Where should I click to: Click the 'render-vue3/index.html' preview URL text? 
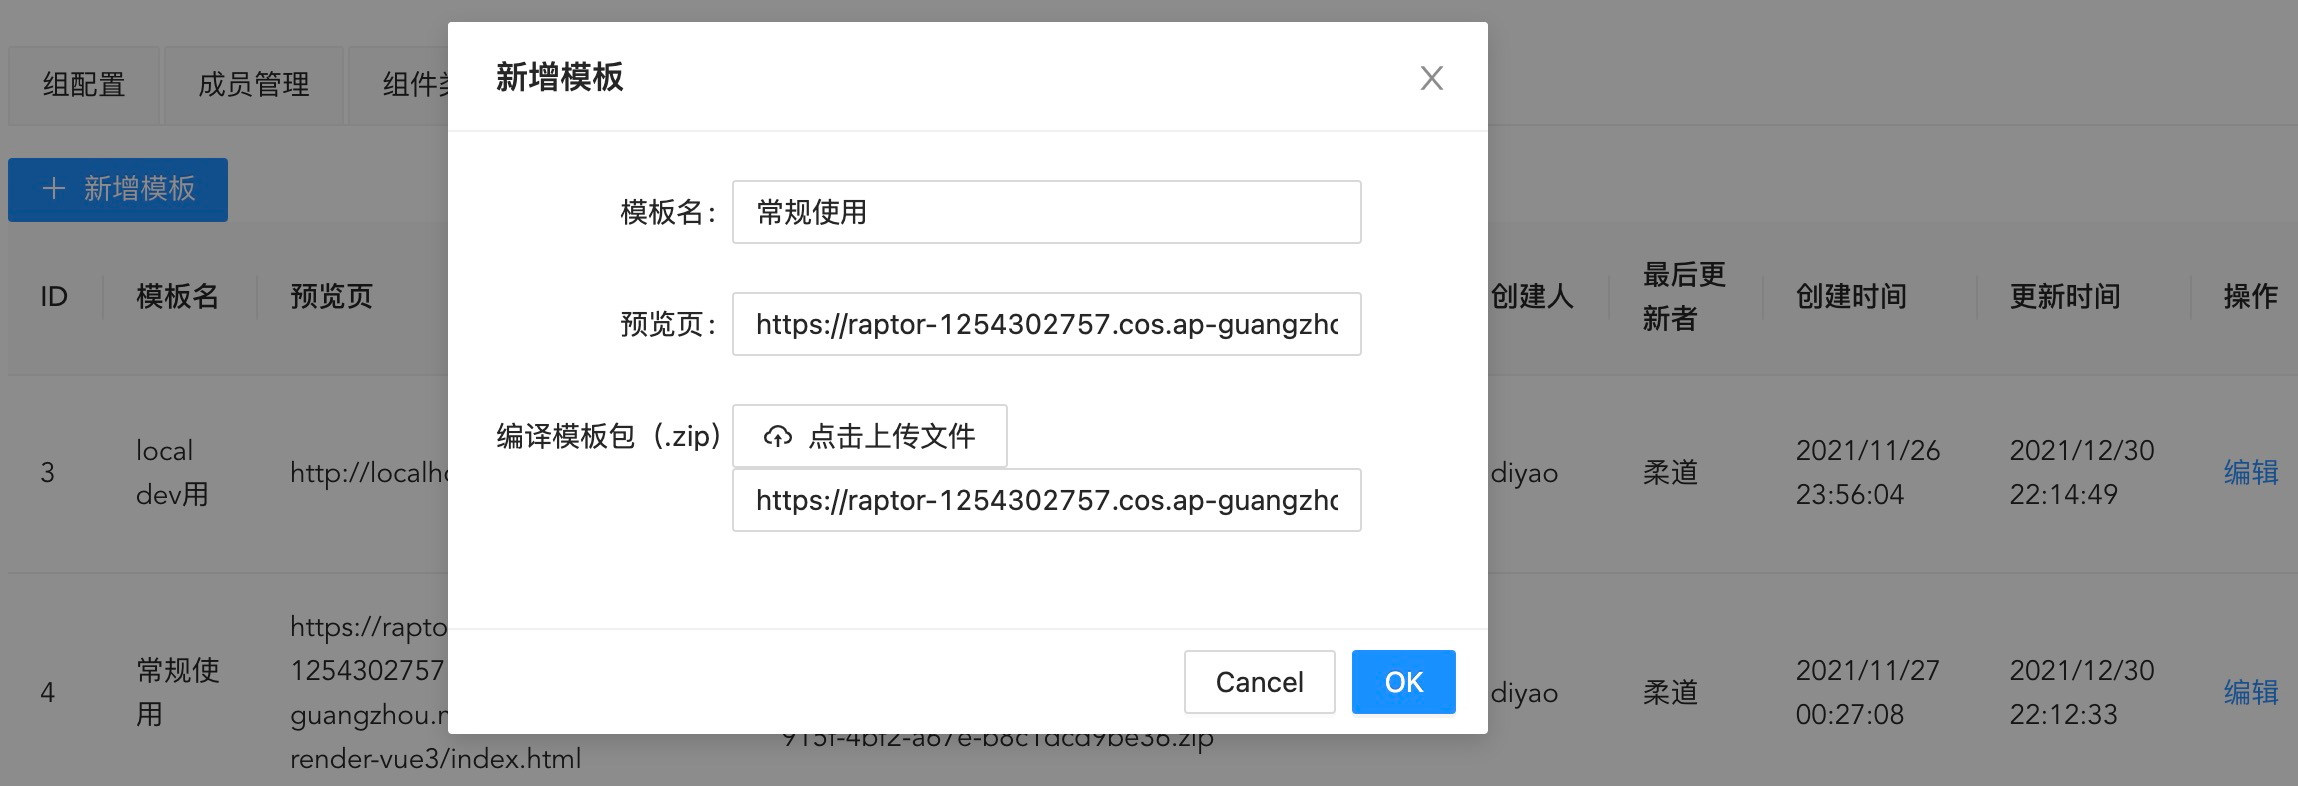click(435, 759)
